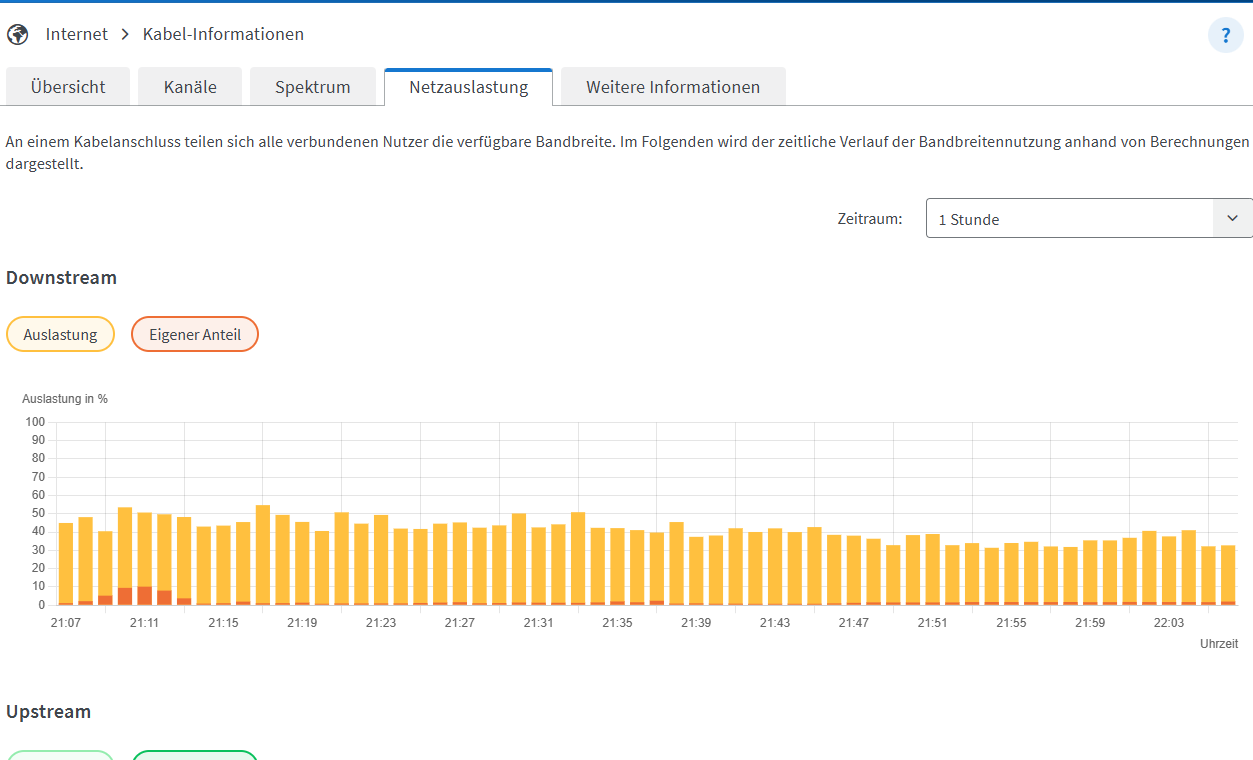Click the tallest yellow downstream bar
This screenshot has height=760, width=1253.
click(263, 555)
